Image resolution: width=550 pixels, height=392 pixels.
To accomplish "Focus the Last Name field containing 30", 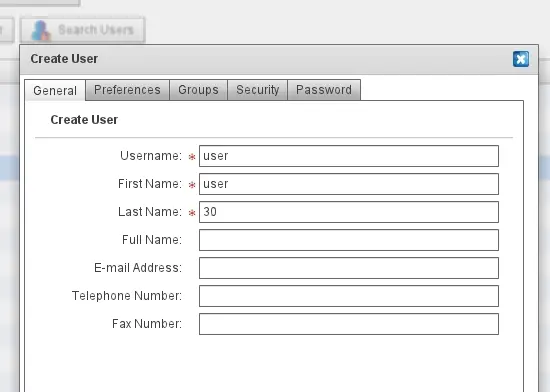I will click(x=349, y=212).
